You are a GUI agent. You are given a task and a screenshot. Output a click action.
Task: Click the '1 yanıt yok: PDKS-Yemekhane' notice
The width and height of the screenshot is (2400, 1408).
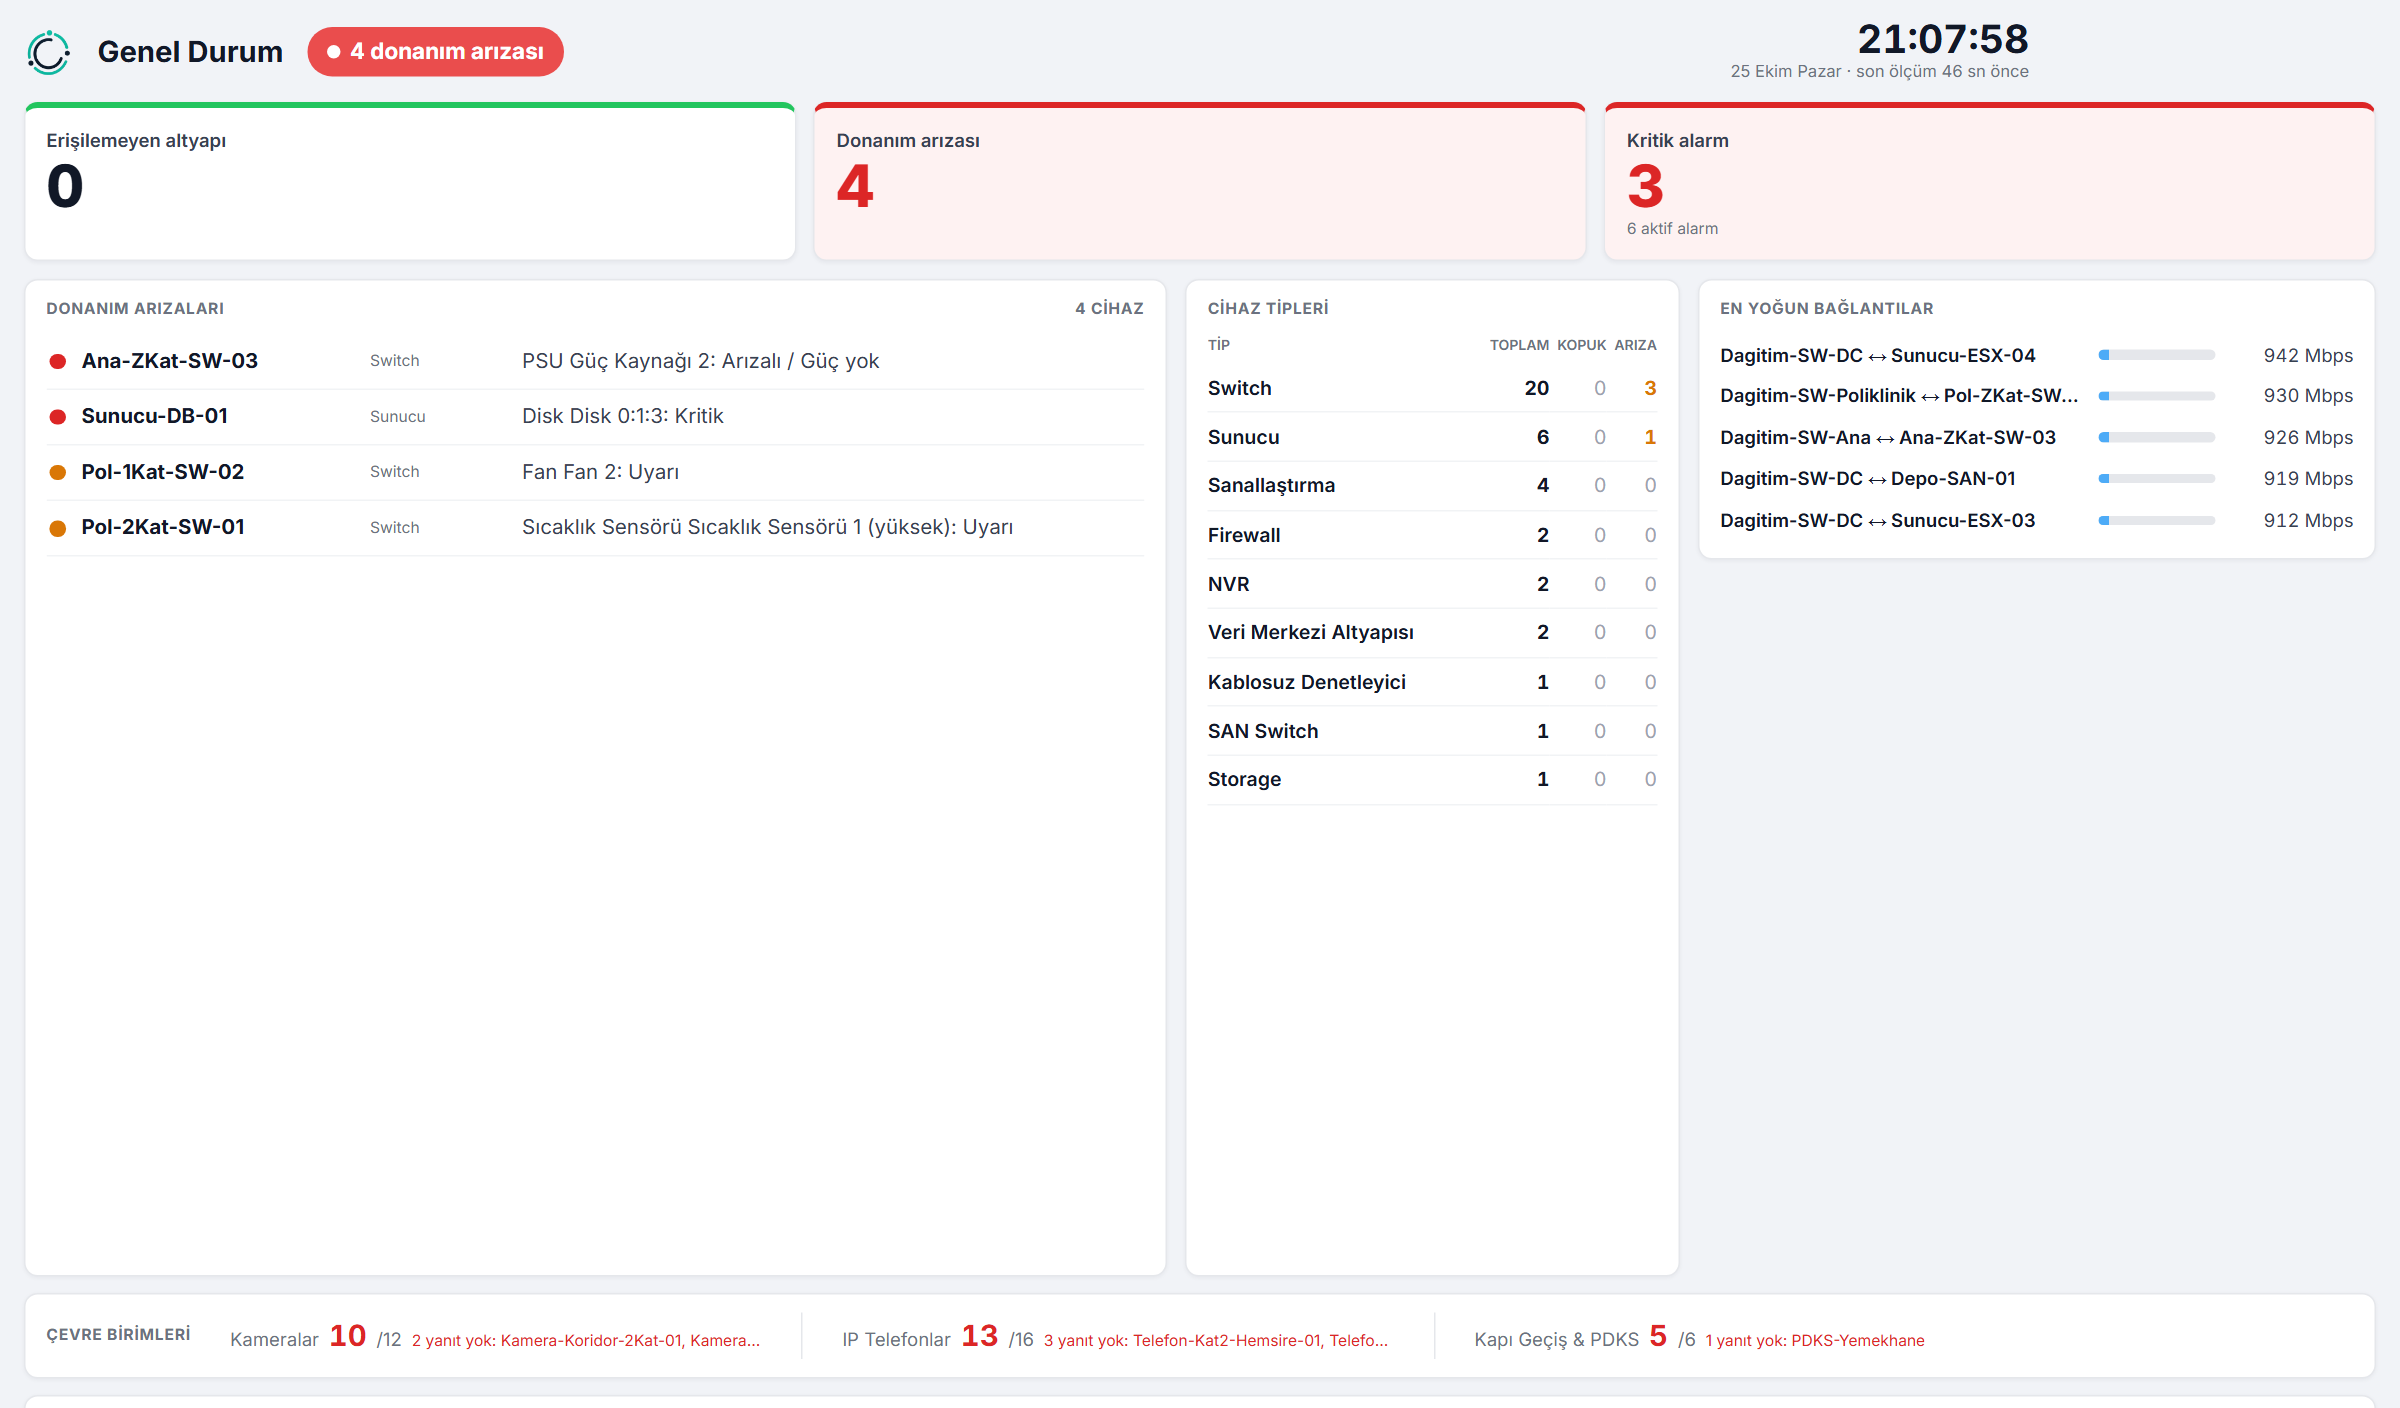point(1815,1341)
